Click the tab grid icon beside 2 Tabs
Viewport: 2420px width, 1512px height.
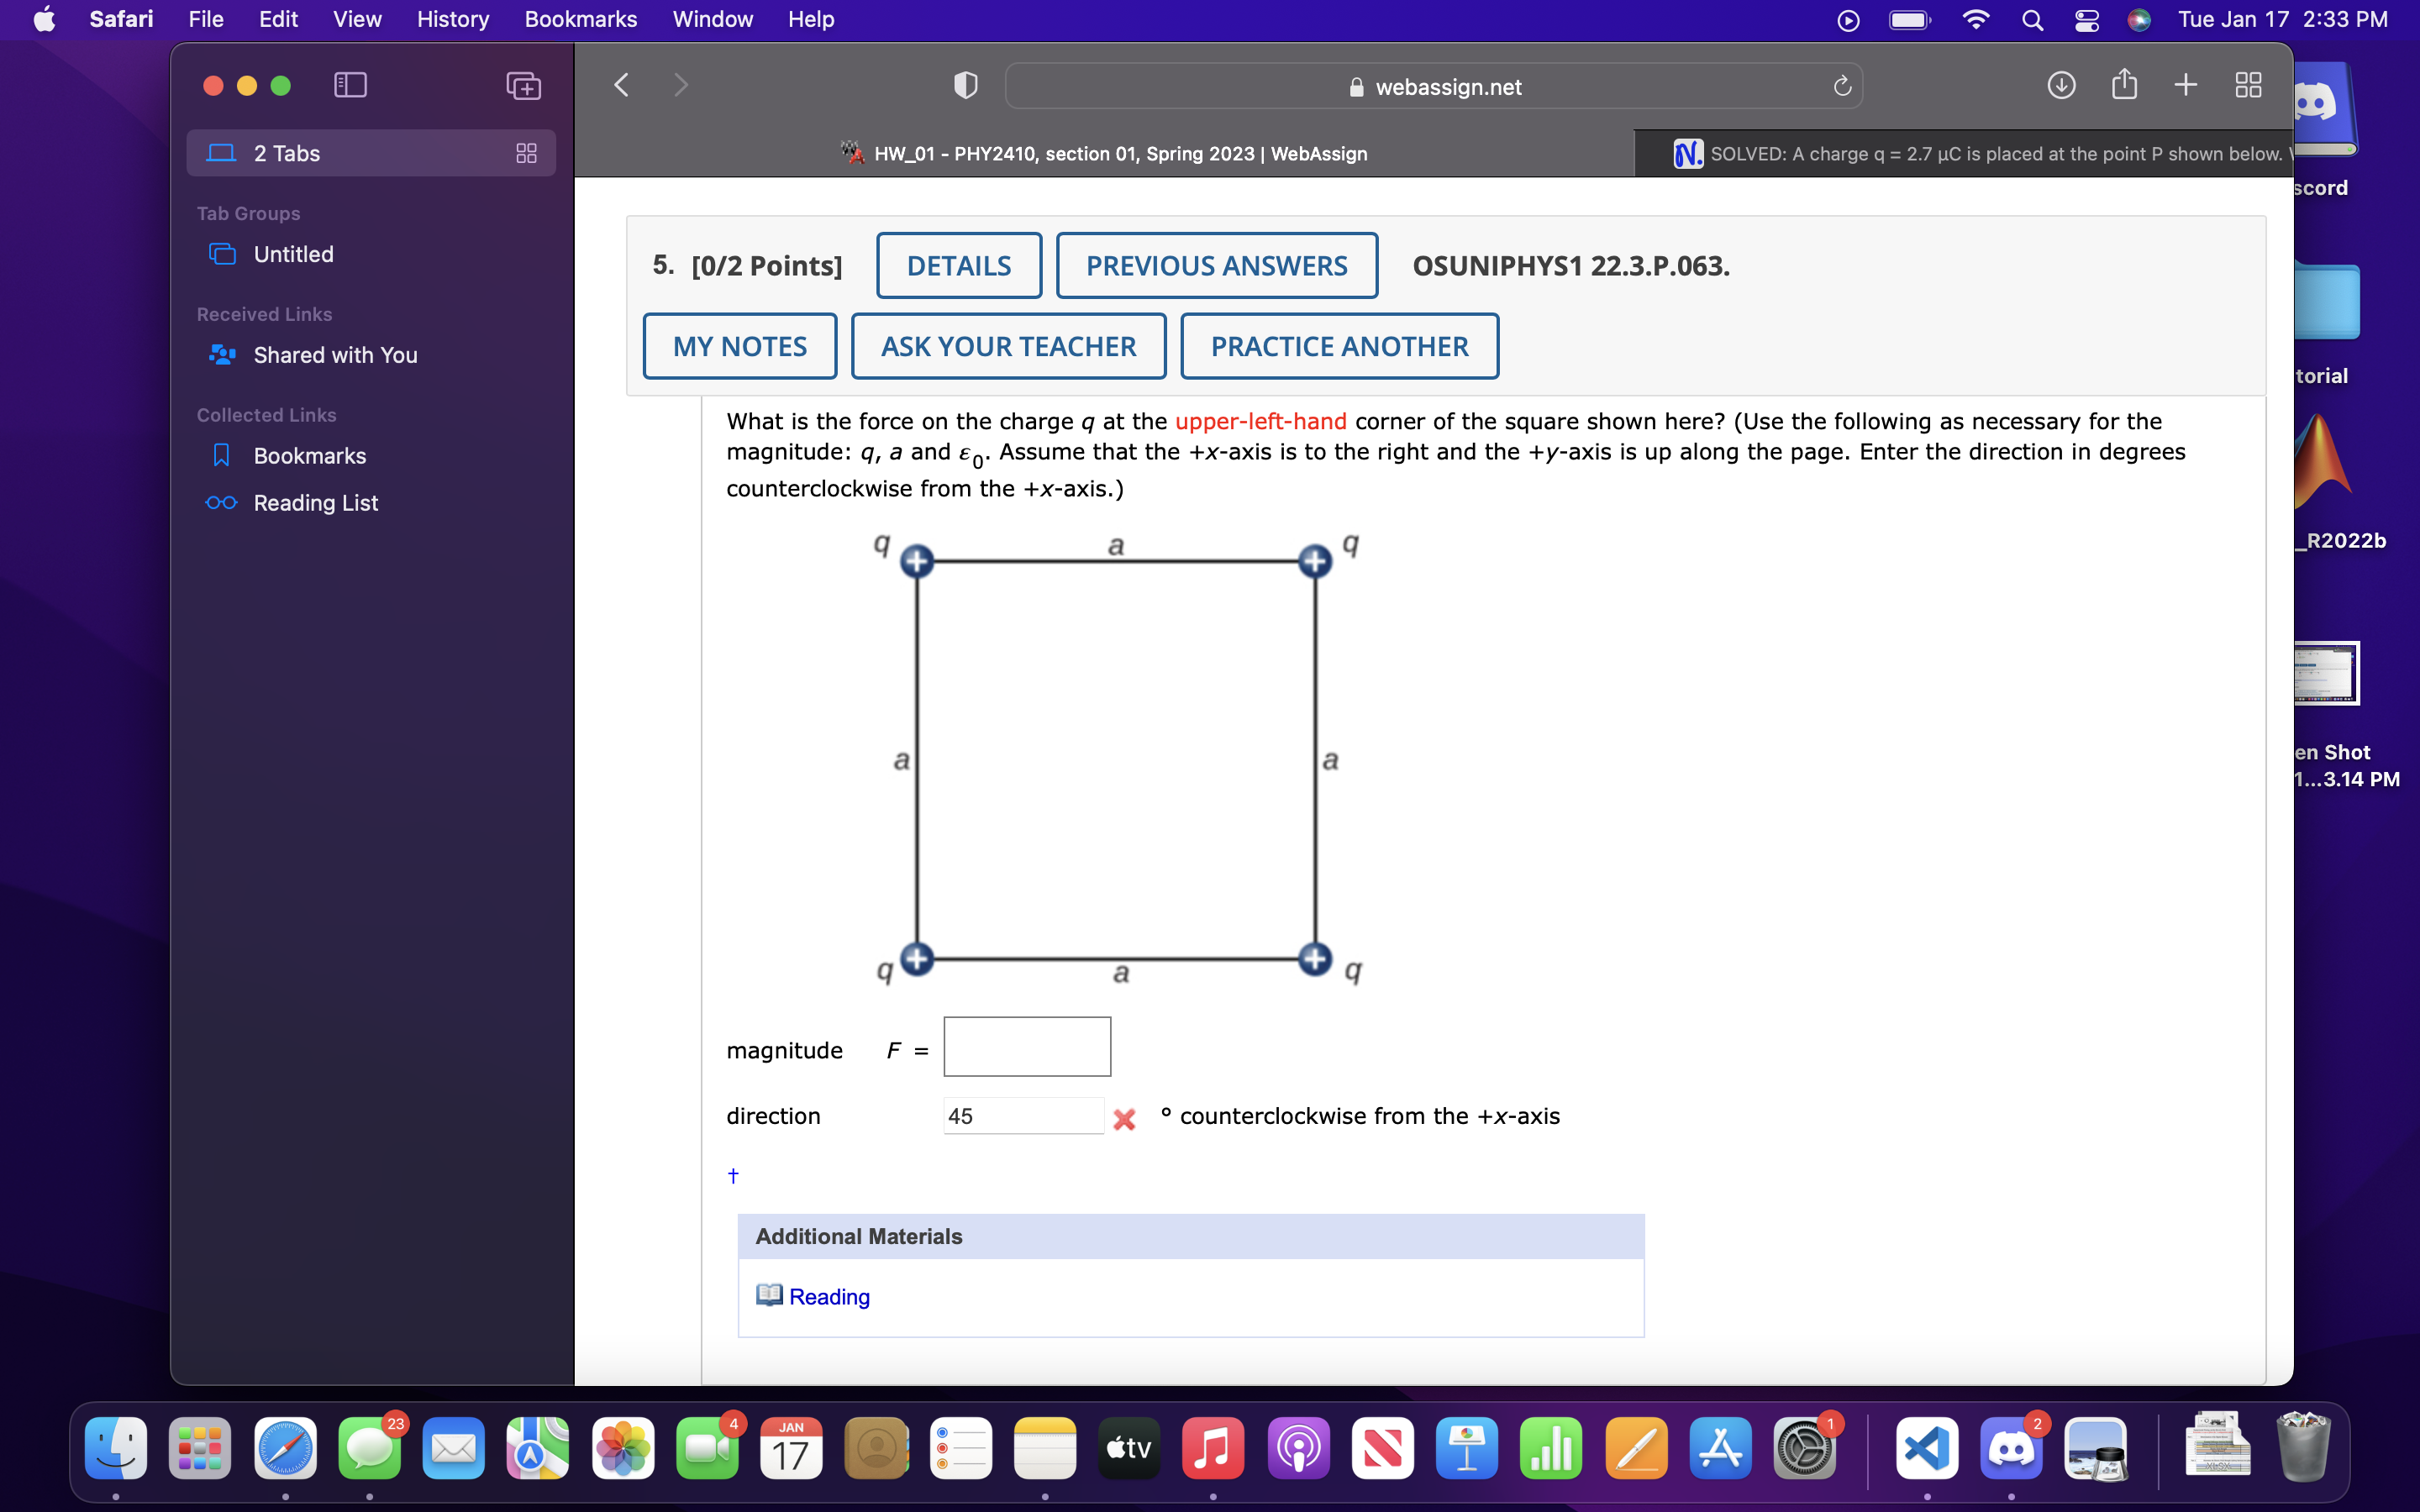point(526,153)
